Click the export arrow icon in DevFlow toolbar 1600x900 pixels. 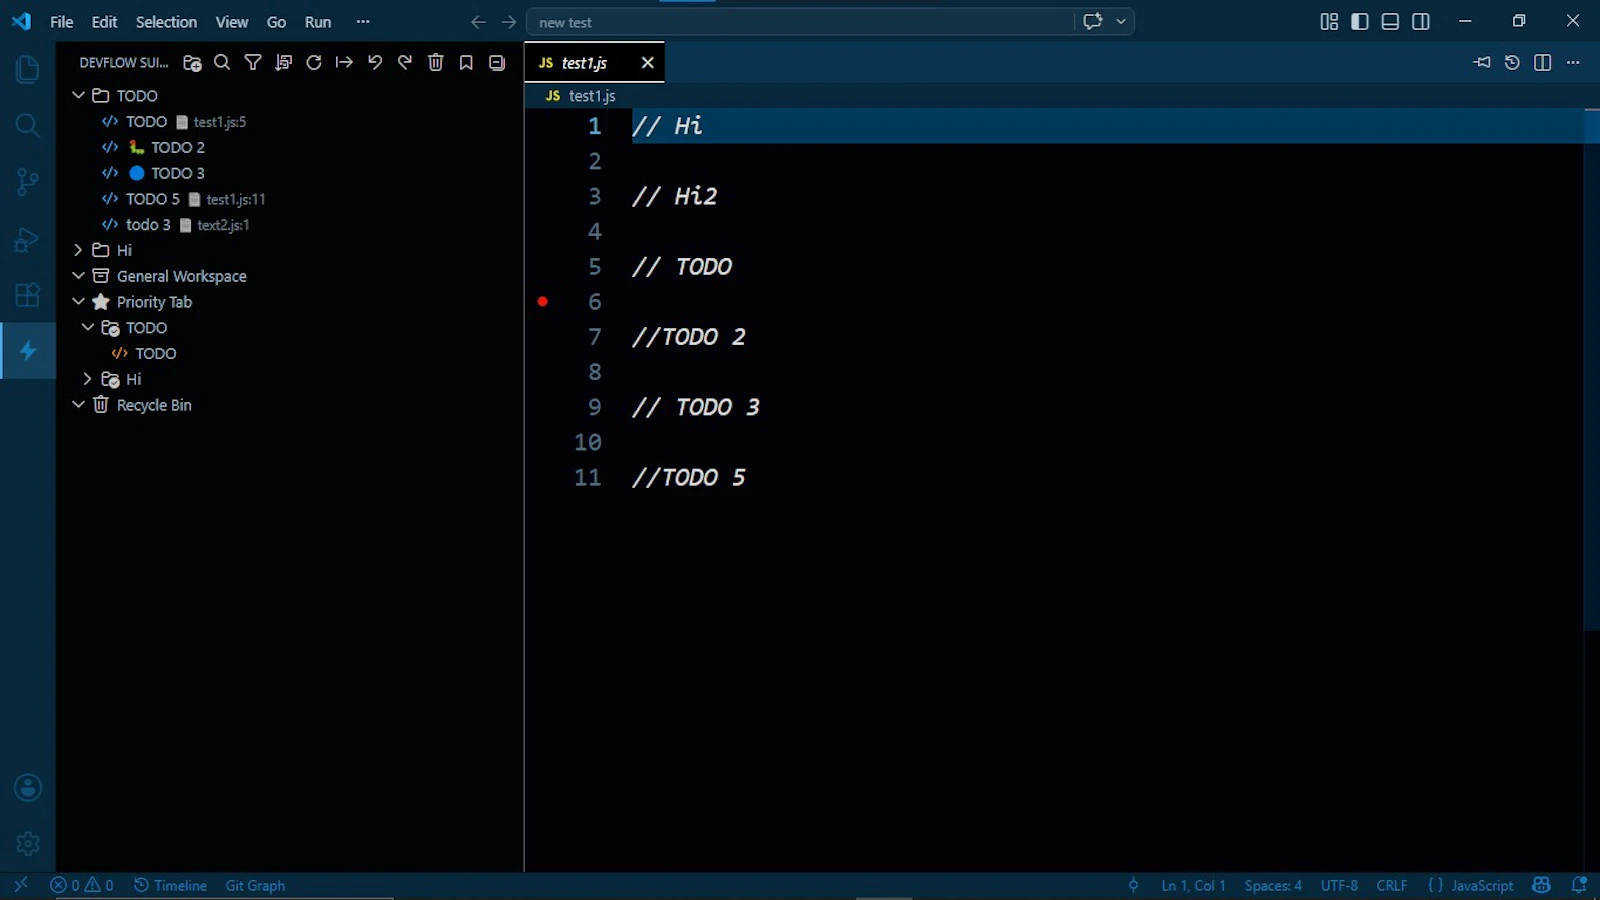coord(344,63)
